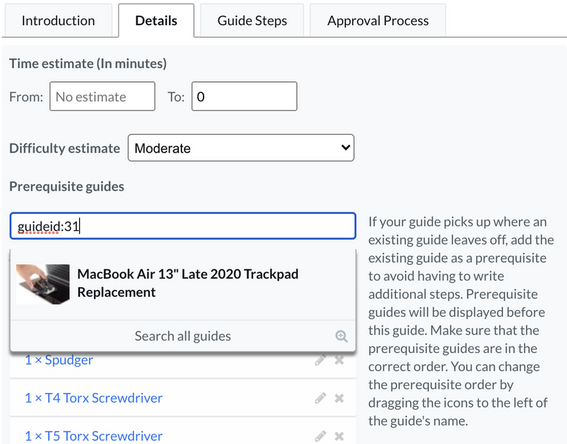Delete the T4 Torx Screwdriver entry

339,398
